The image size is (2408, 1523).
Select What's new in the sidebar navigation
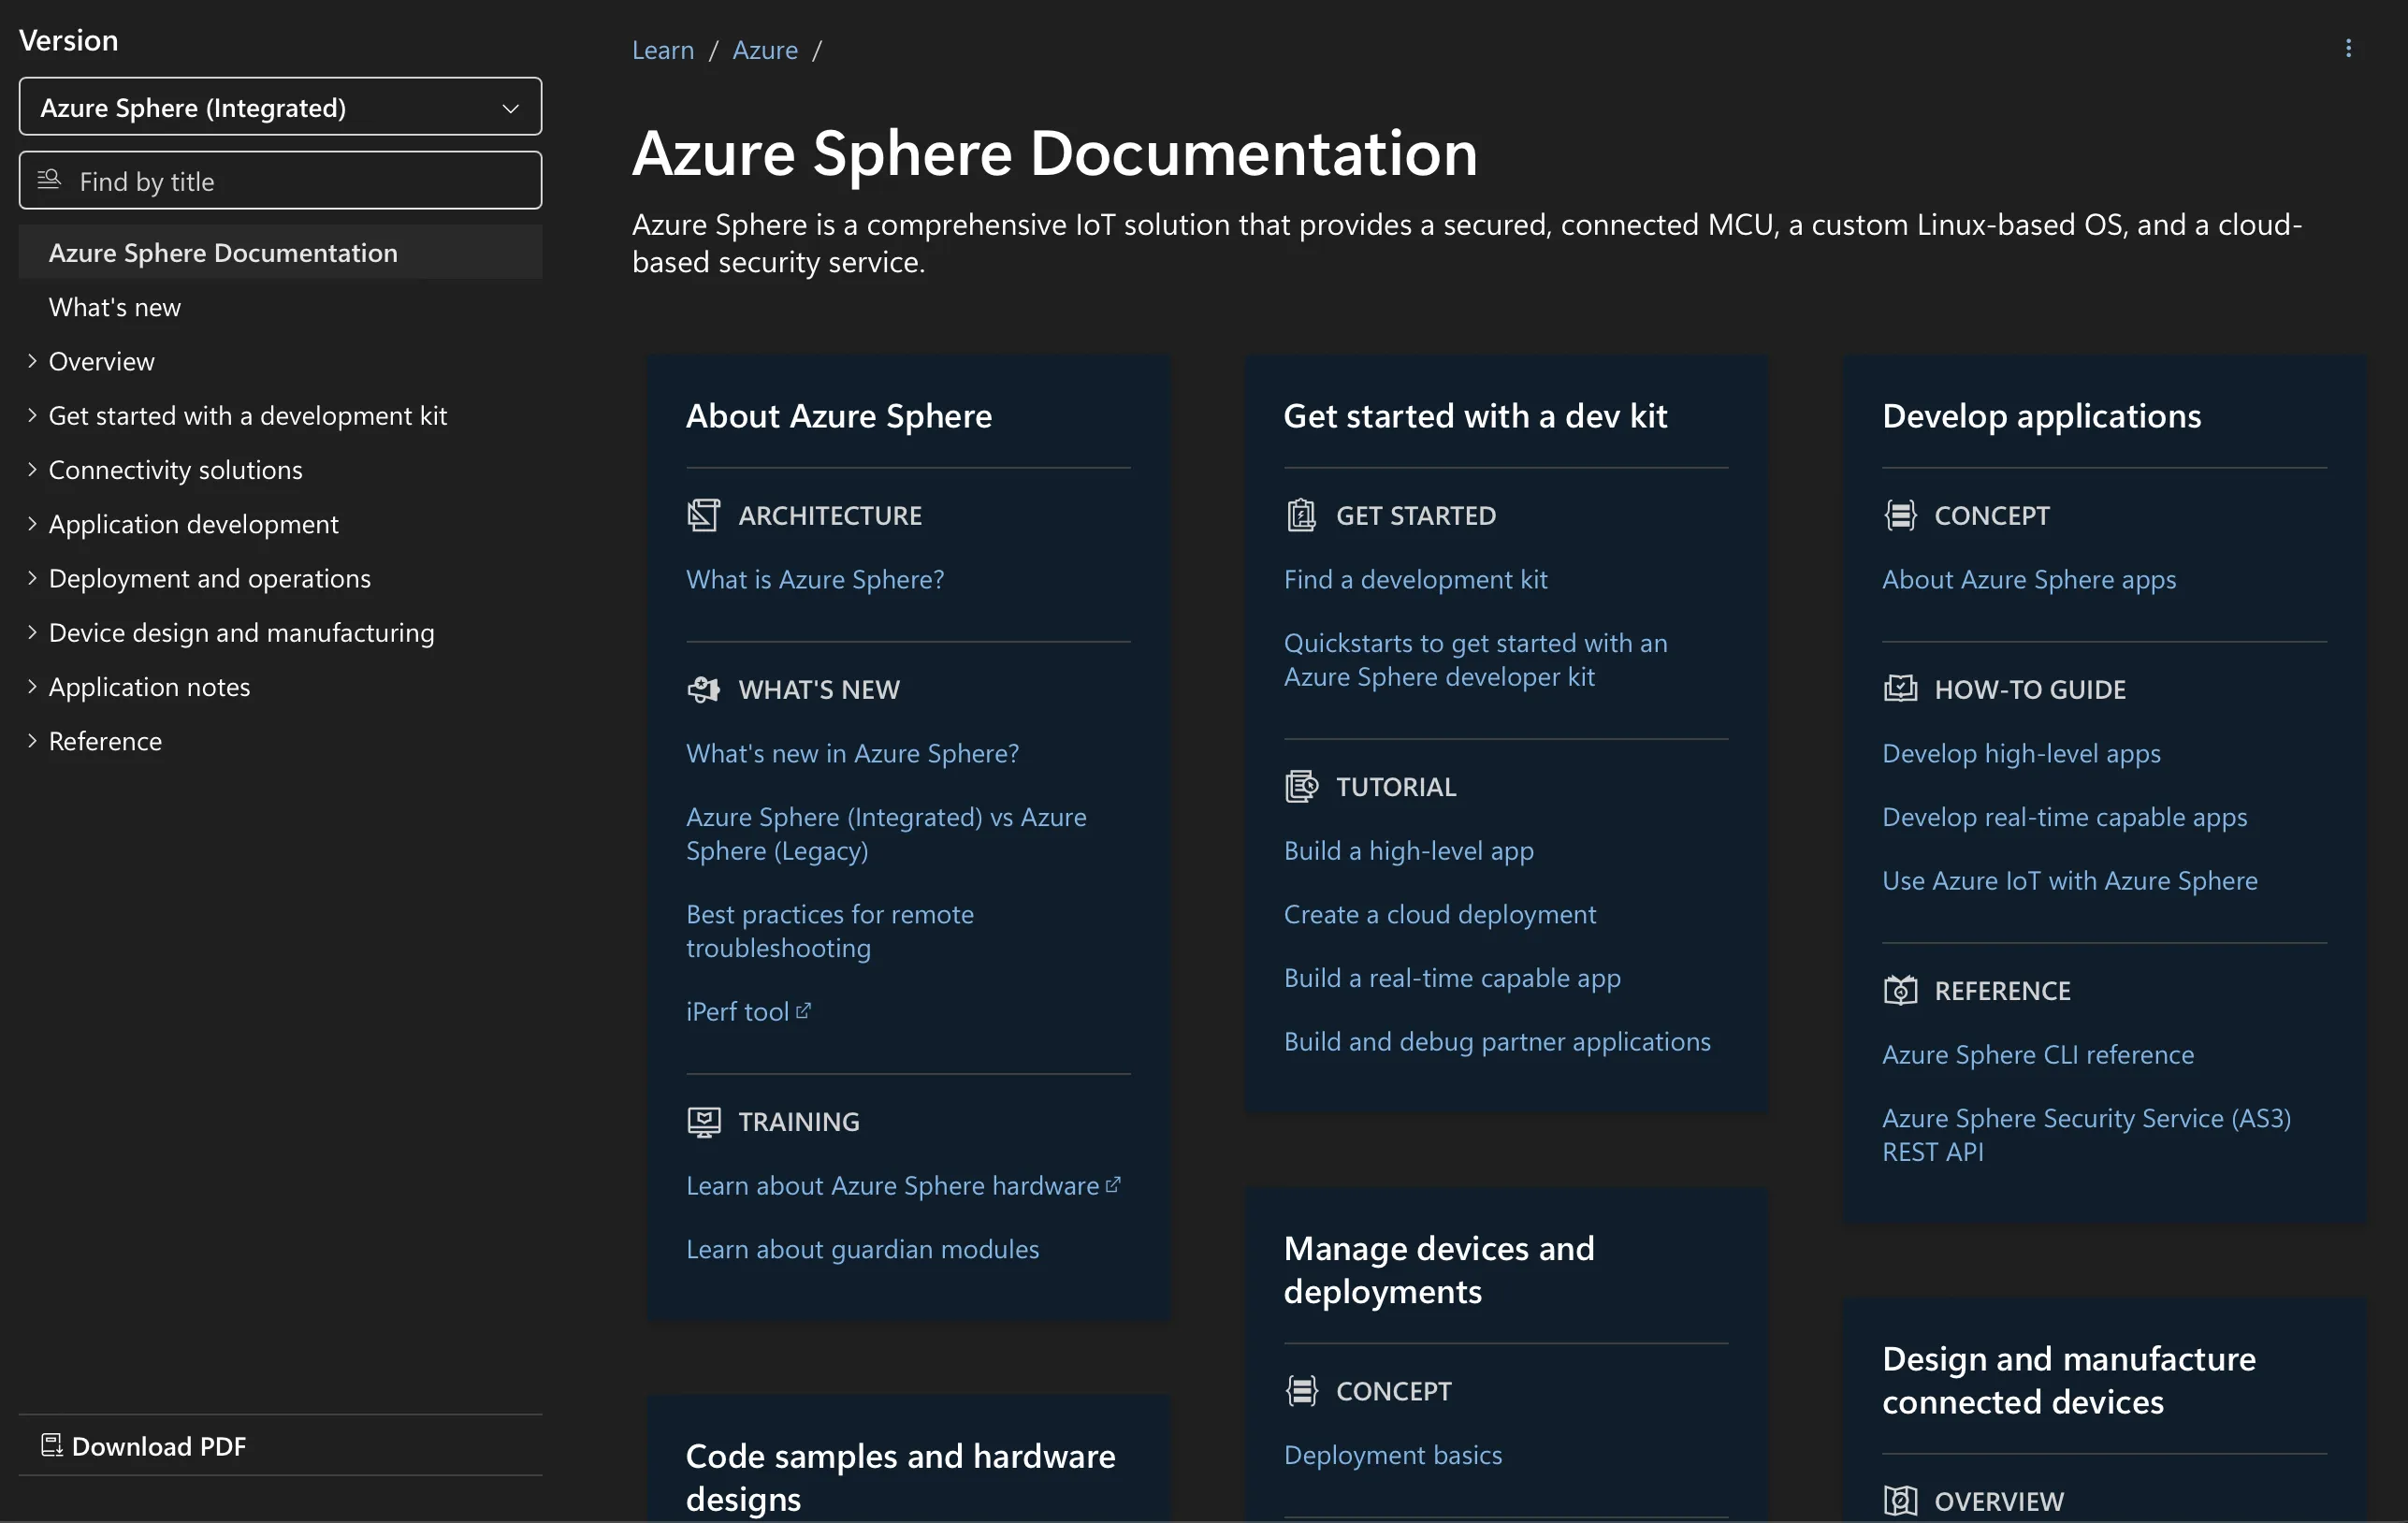point(114,307)
